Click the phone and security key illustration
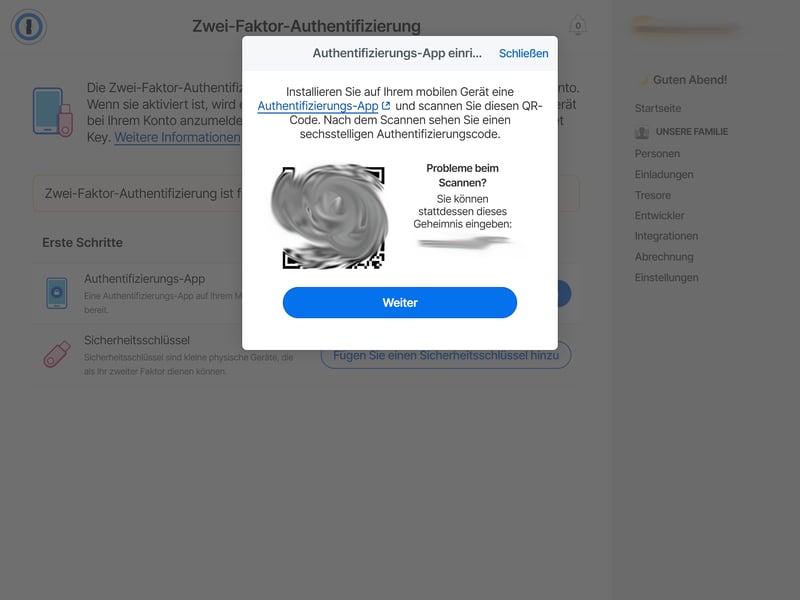Screen dimensions: 800x600 pyautogui.click(x=53, y=112)
